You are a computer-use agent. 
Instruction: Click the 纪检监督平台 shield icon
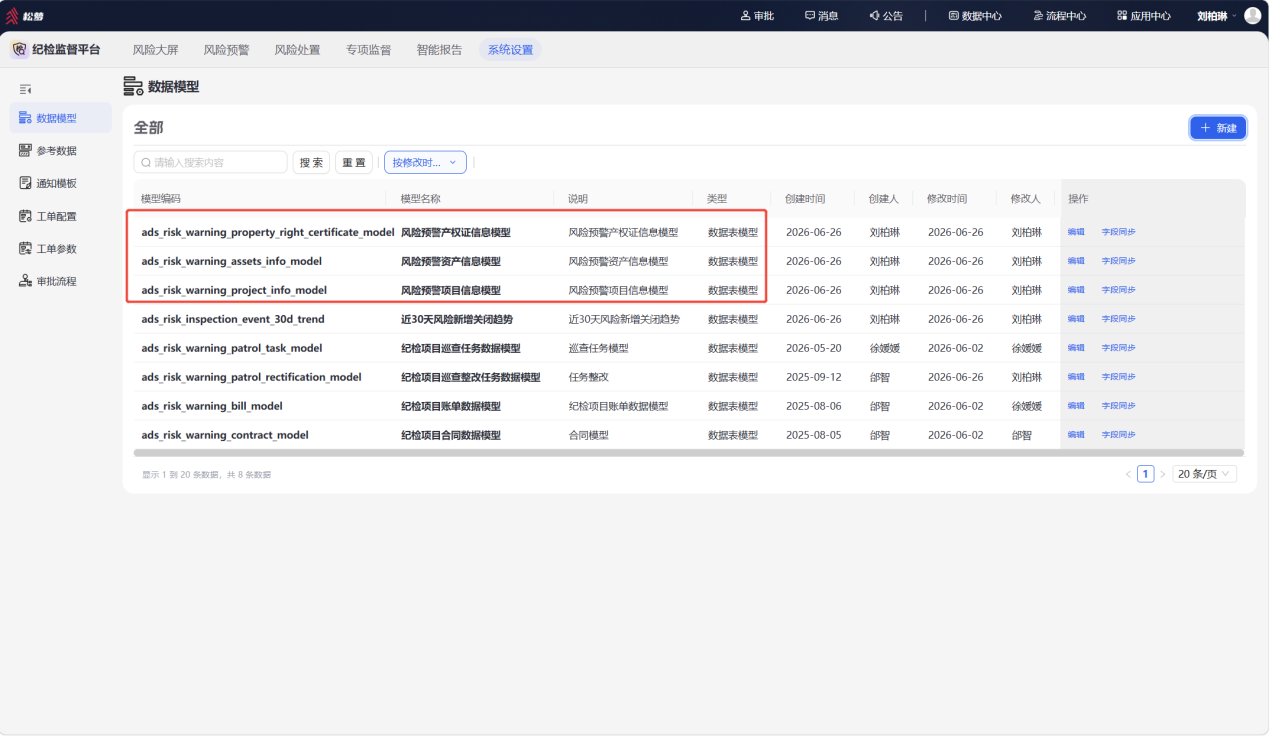[x=19, y=49]
